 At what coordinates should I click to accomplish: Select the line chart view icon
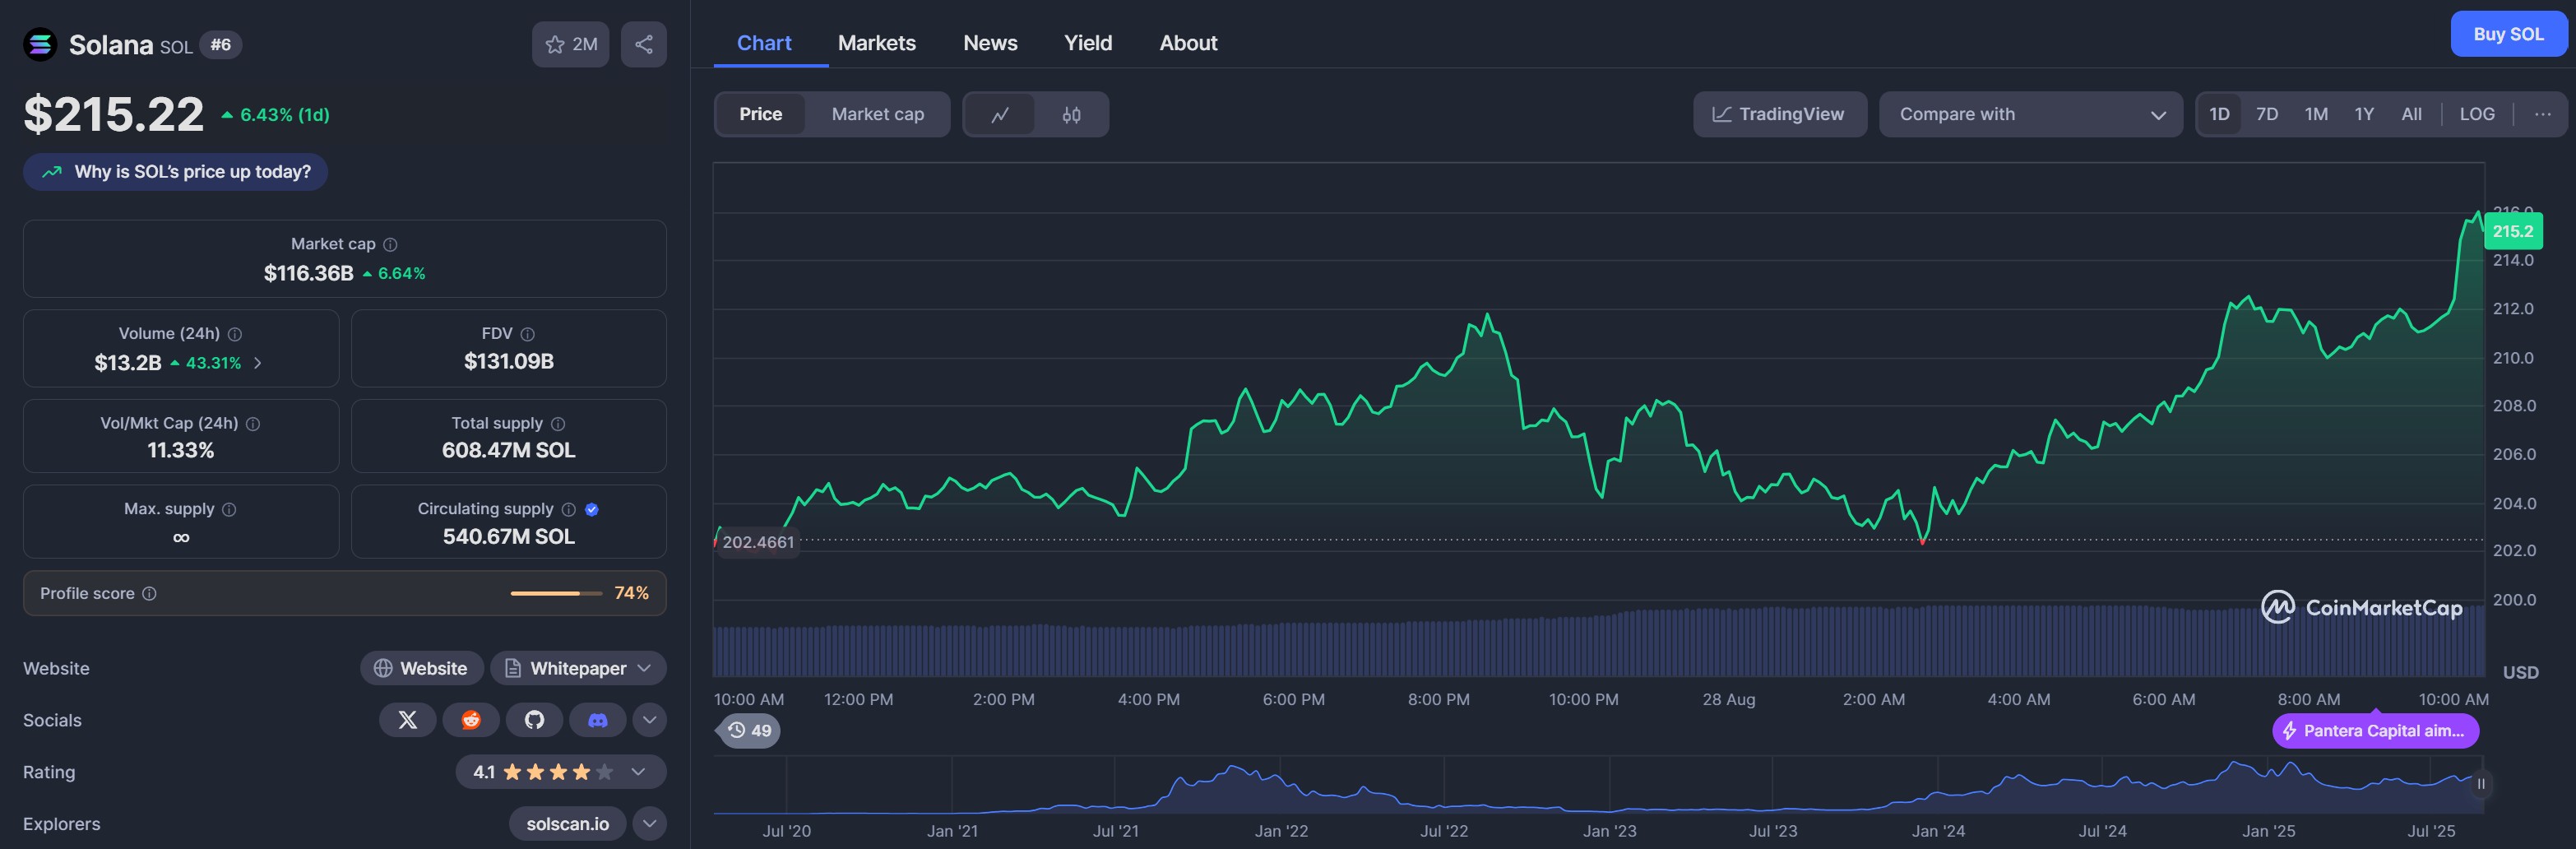point(999,115)
